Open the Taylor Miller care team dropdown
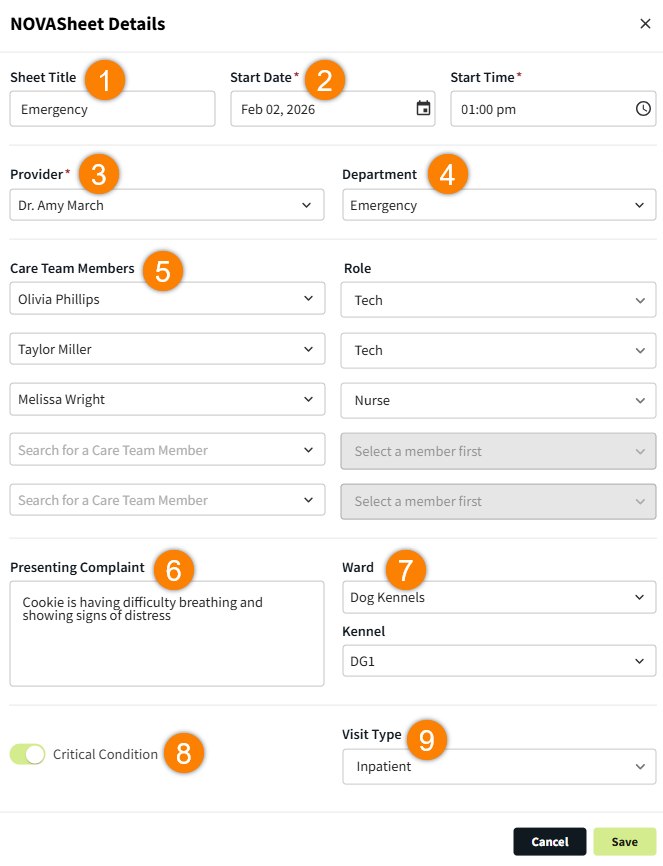This screenshot has height=866, width=663. click(167, 349)
